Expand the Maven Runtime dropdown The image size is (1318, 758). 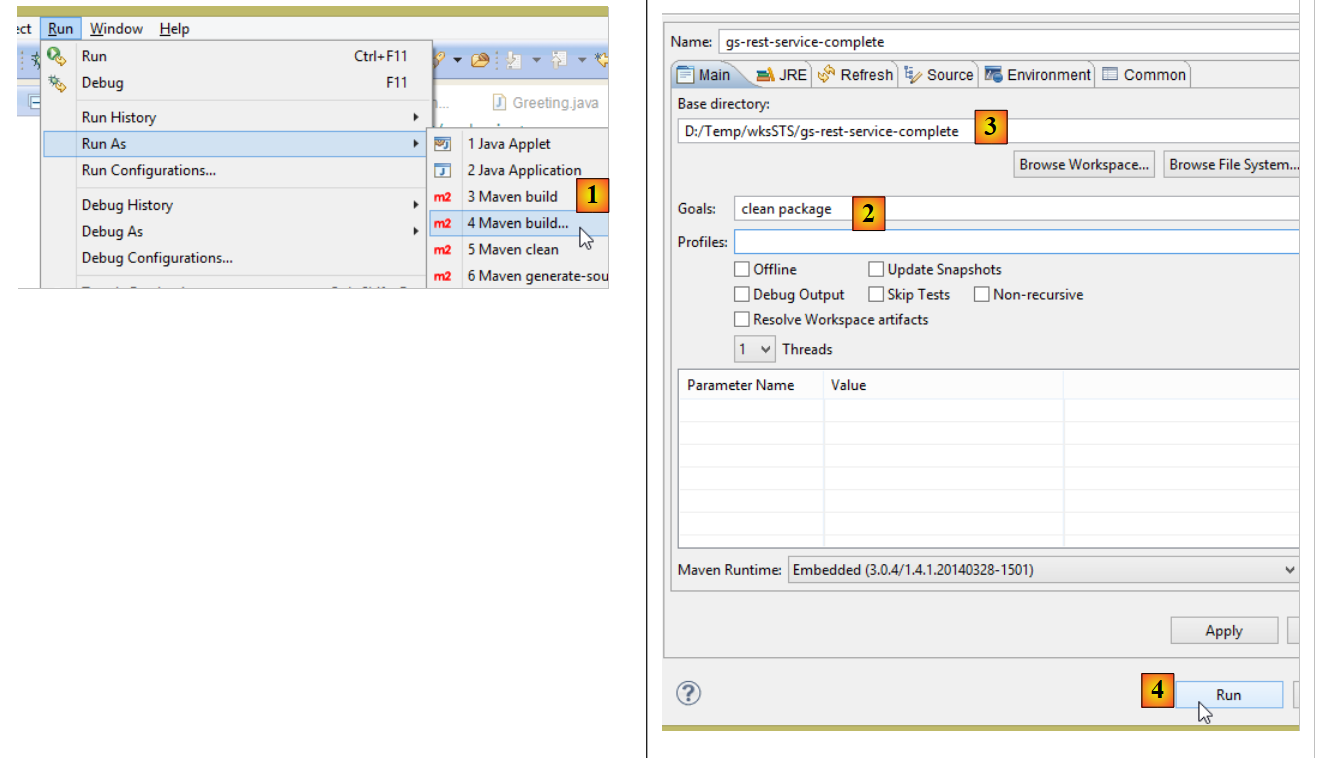pos(1040,570)
